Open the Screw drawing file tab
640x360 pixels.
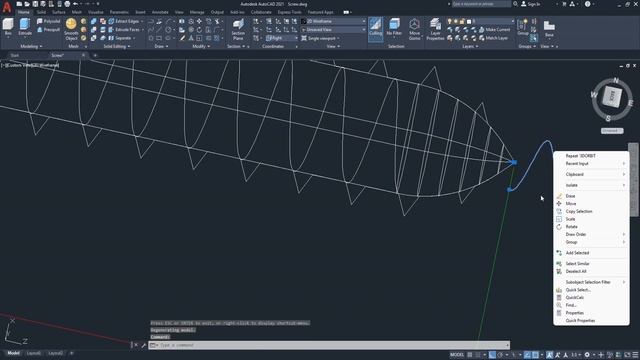point(58,55)
